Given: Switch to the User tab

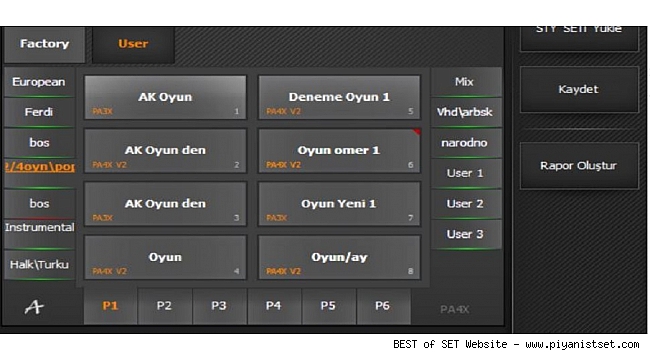Looking at the screenshot, I should (133, 44).
